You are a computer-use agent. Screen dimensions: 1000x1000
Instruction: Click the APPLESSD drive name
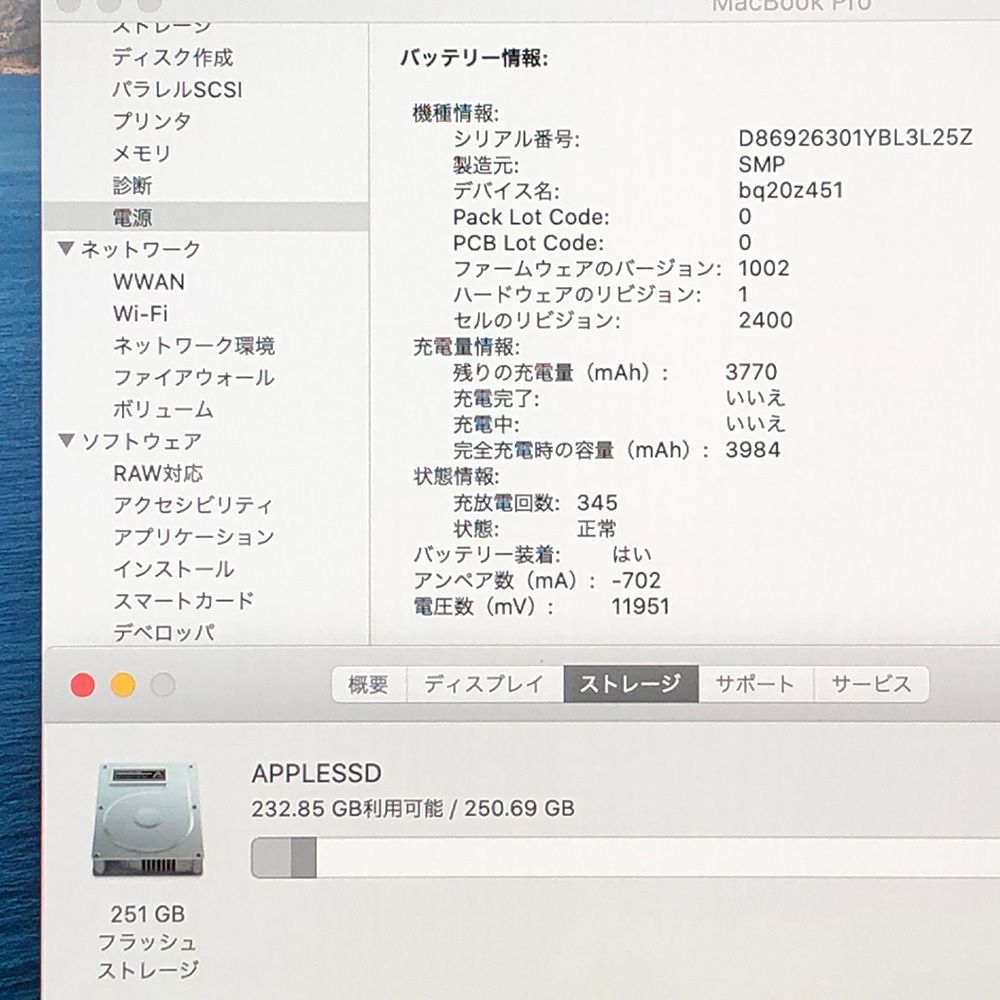click(x=316, y=774)
